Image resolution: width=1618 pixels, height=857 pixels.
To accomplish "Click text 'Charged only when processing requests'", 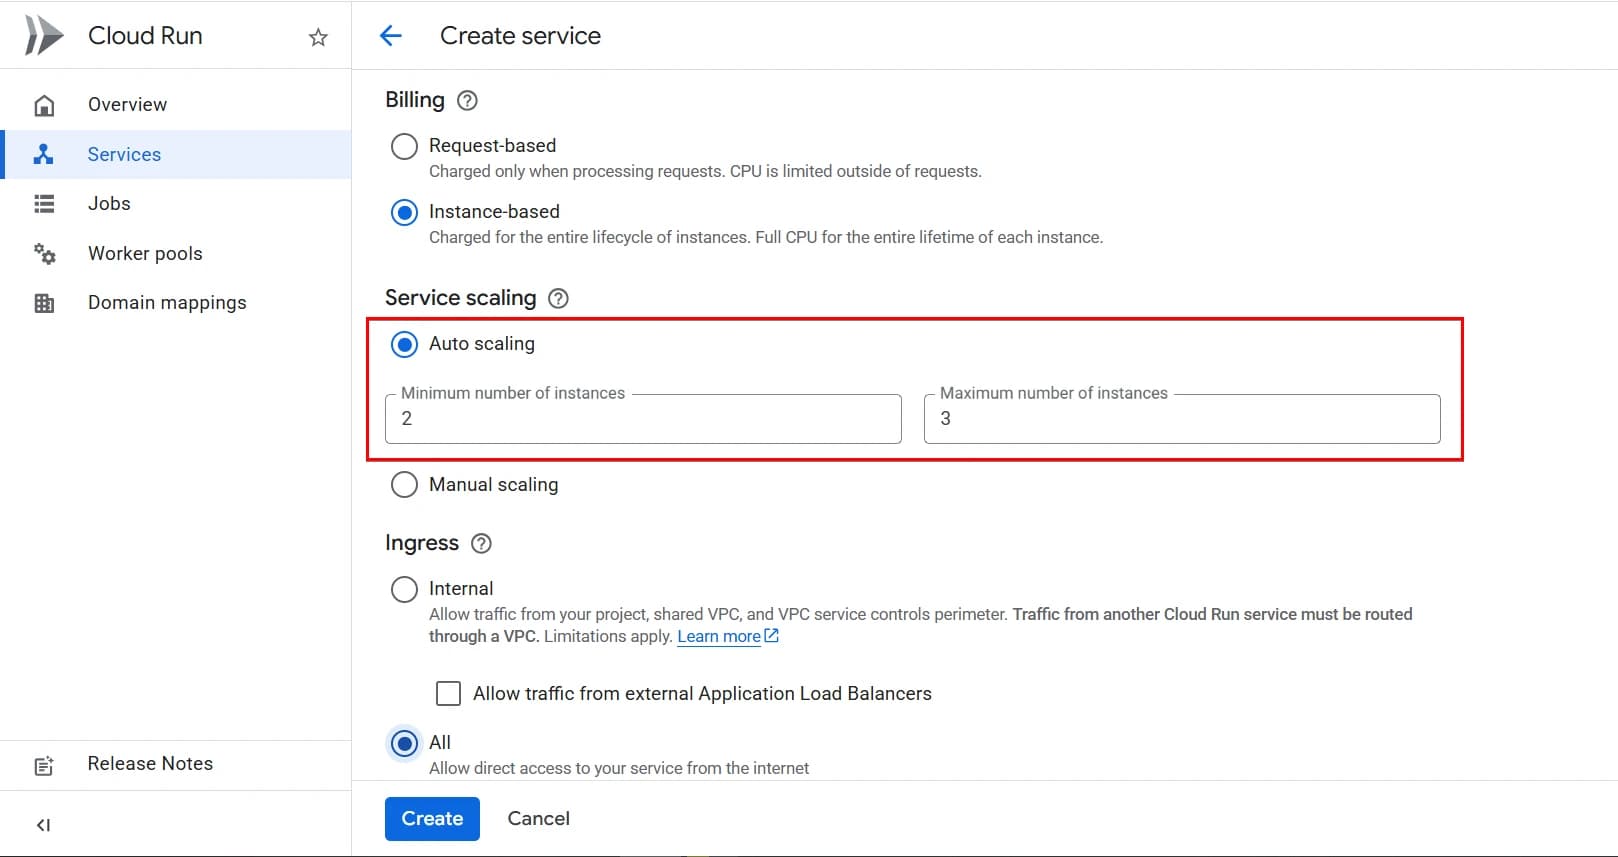I will tap(575, 171).
